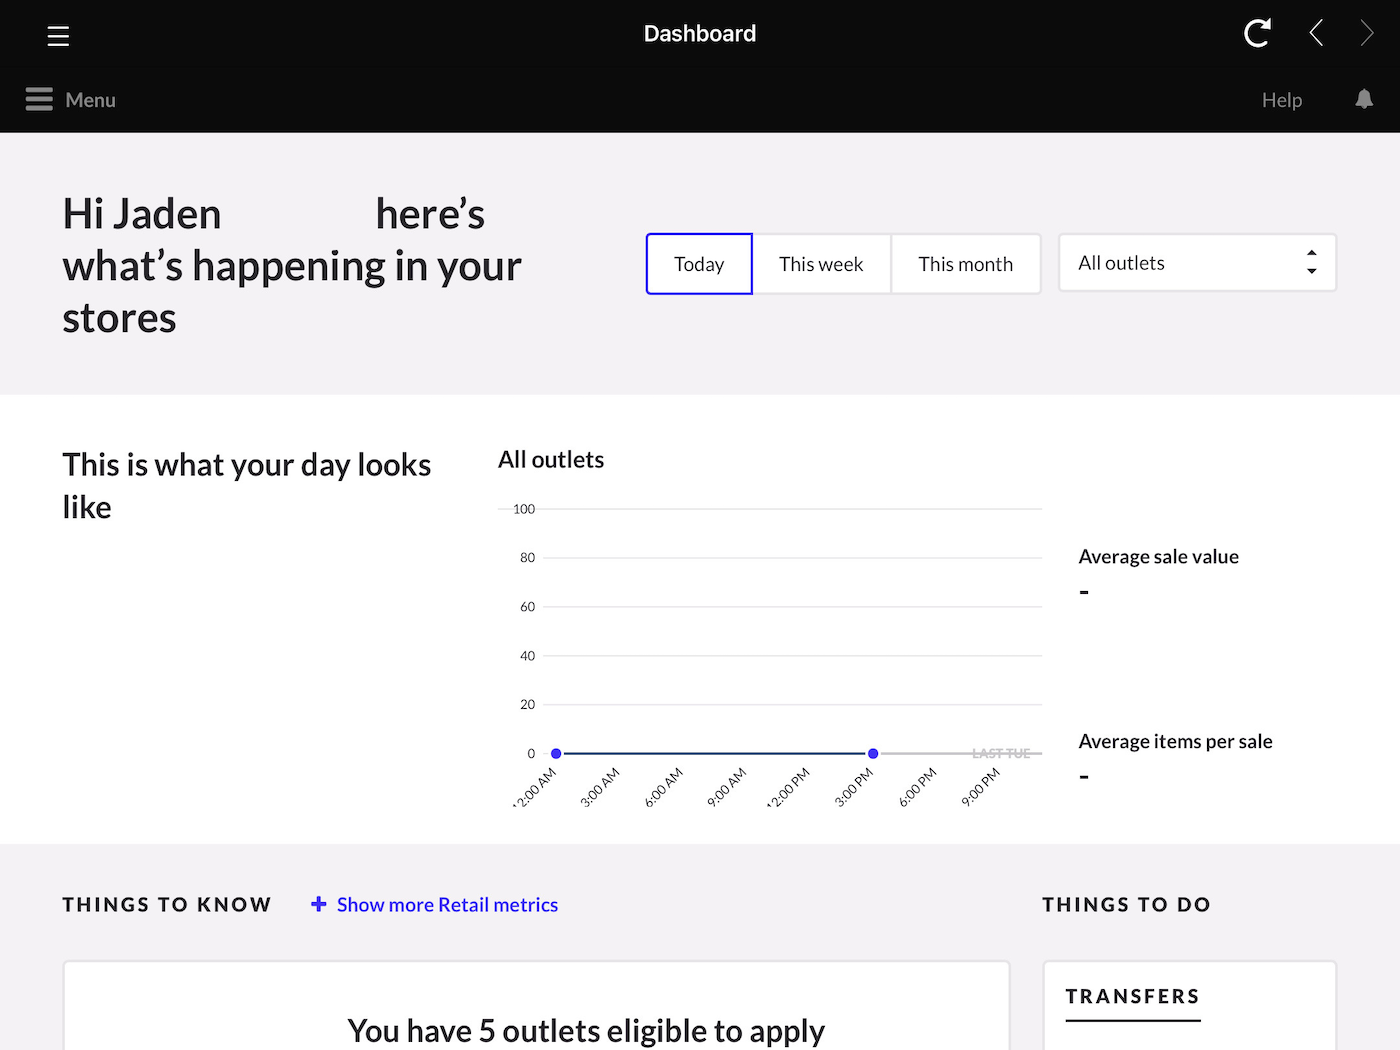Switch to the This week filter
The width and height of the screenshot is (1400, 1050).
pyautogui.click(x=821, y=263)
